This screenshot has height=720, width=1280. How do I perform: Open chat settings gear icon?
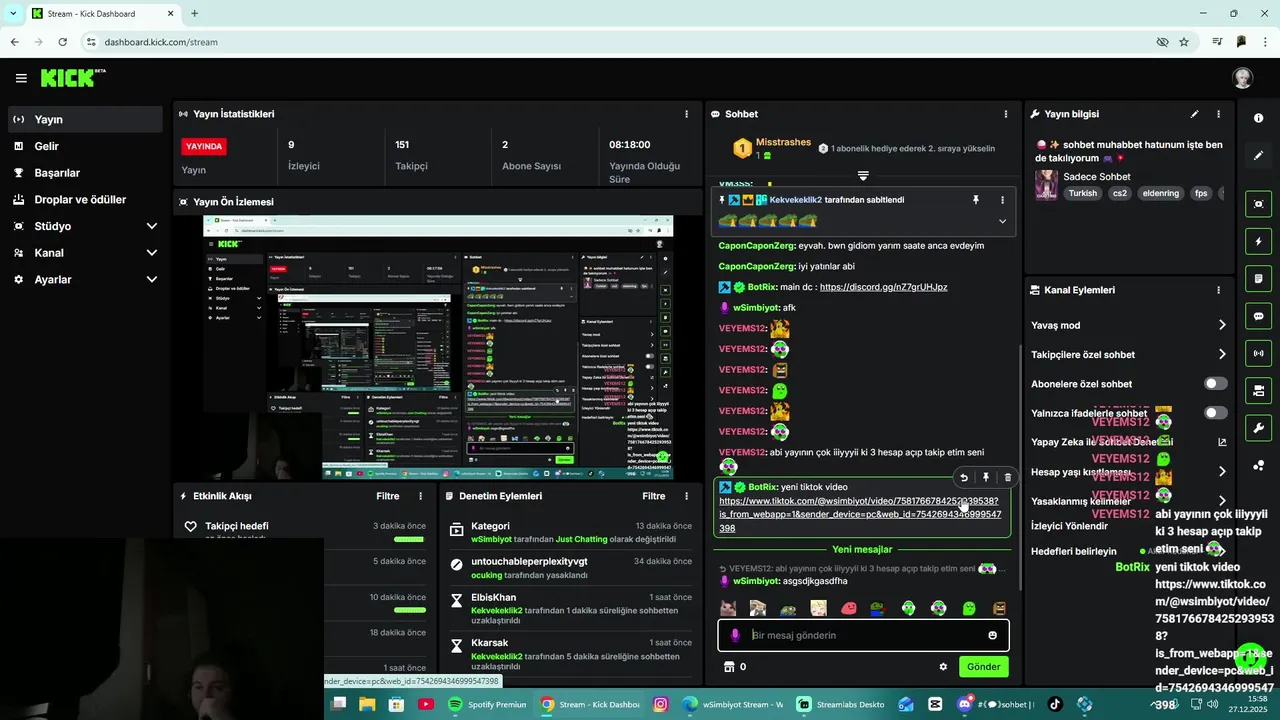coord(942,667)
